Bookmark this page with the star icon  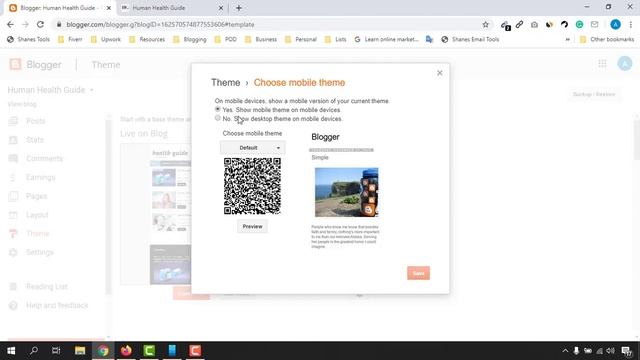[x=485, y=24]
